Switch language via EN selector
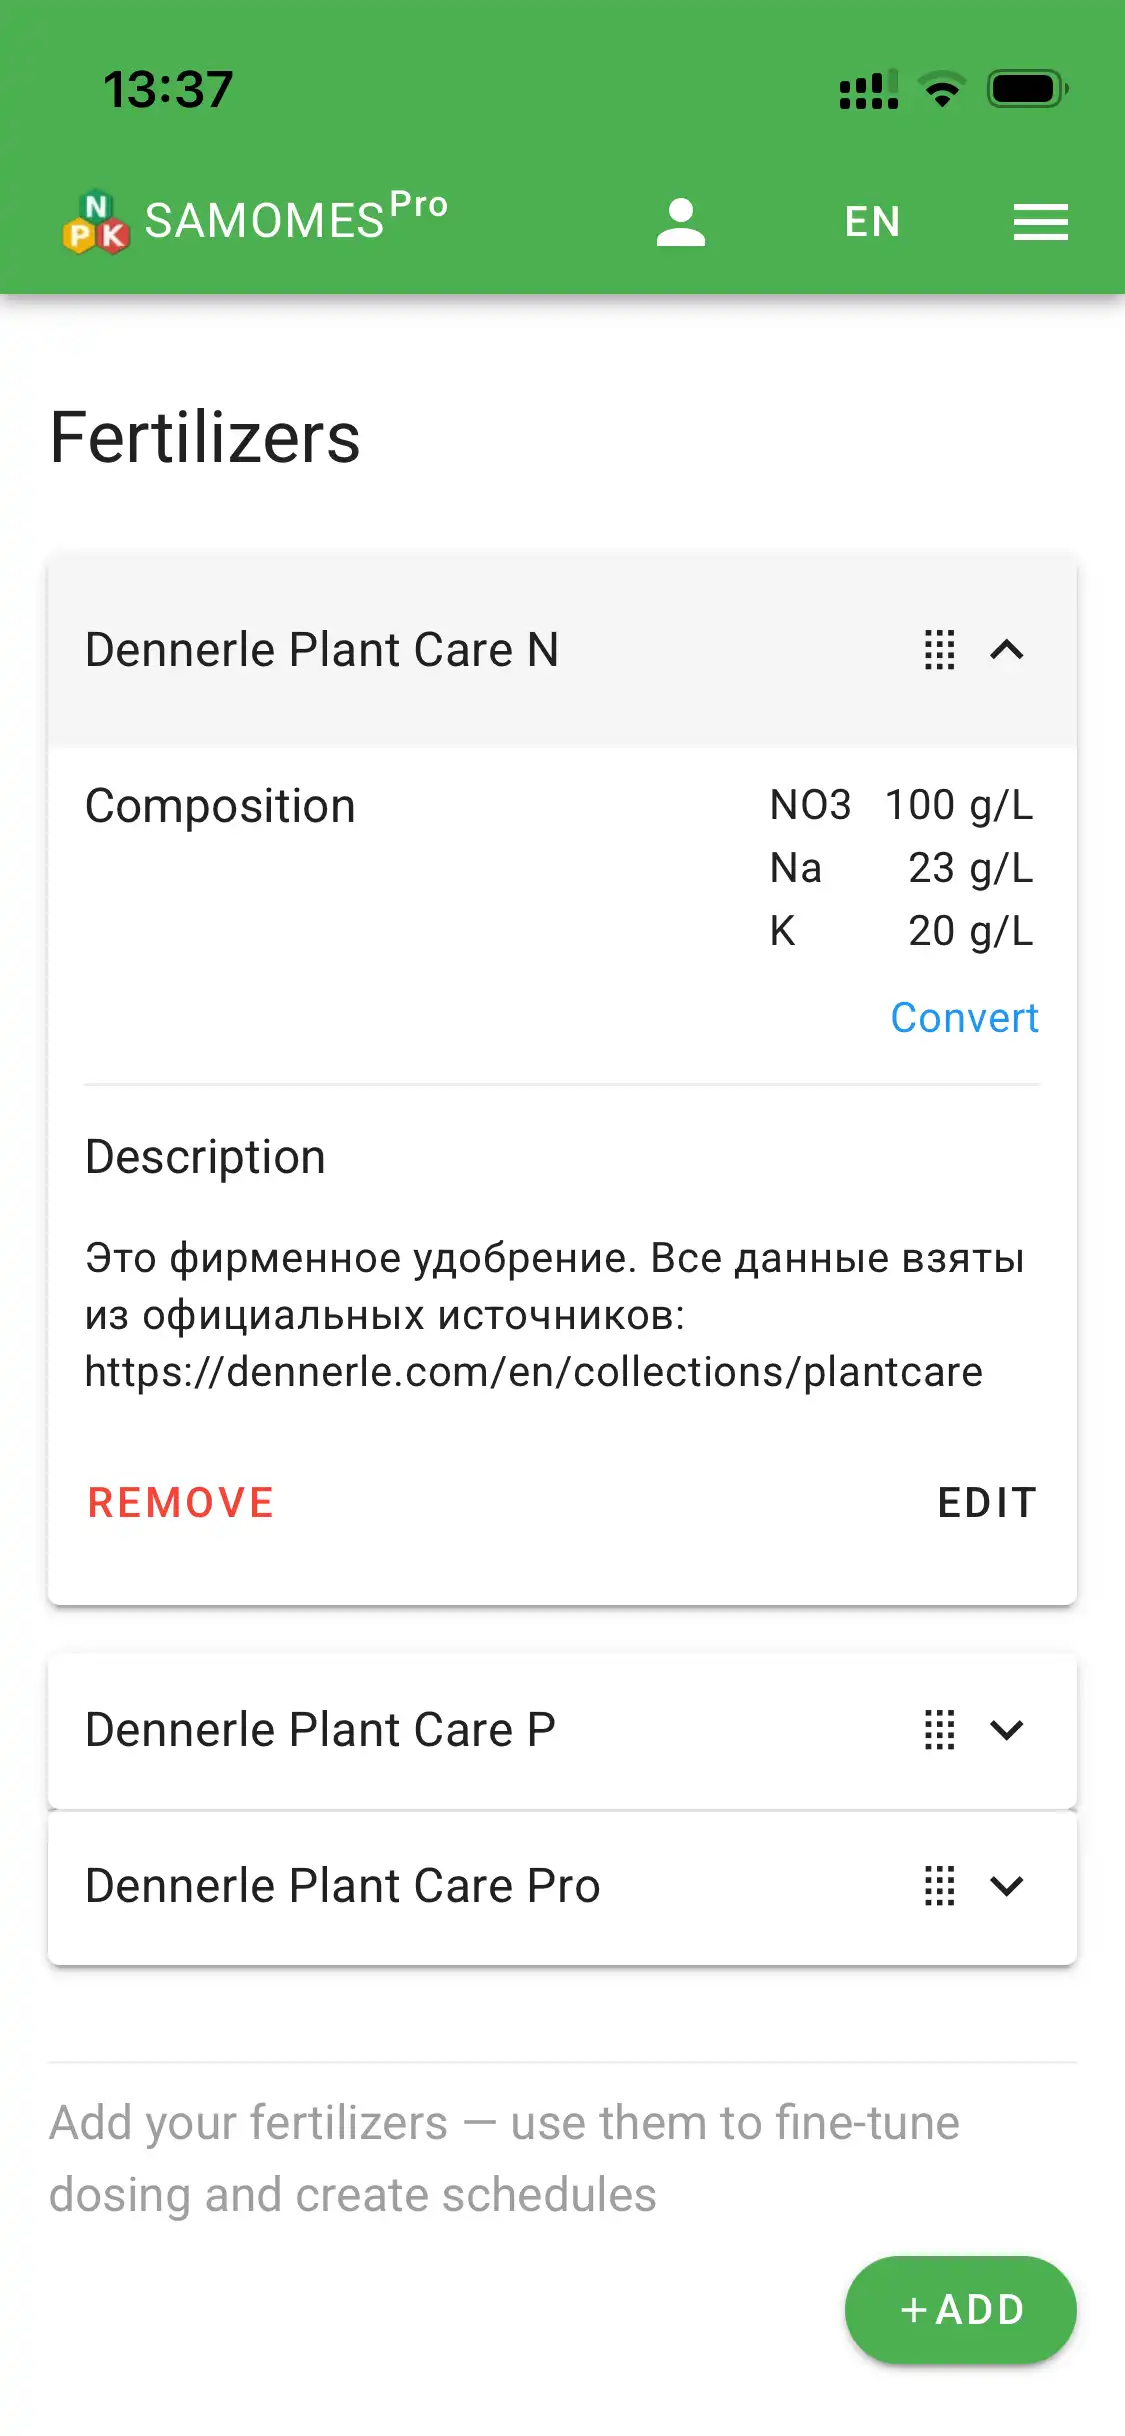Screen dimensions: 1125x2436 click(x=872, y=222)
